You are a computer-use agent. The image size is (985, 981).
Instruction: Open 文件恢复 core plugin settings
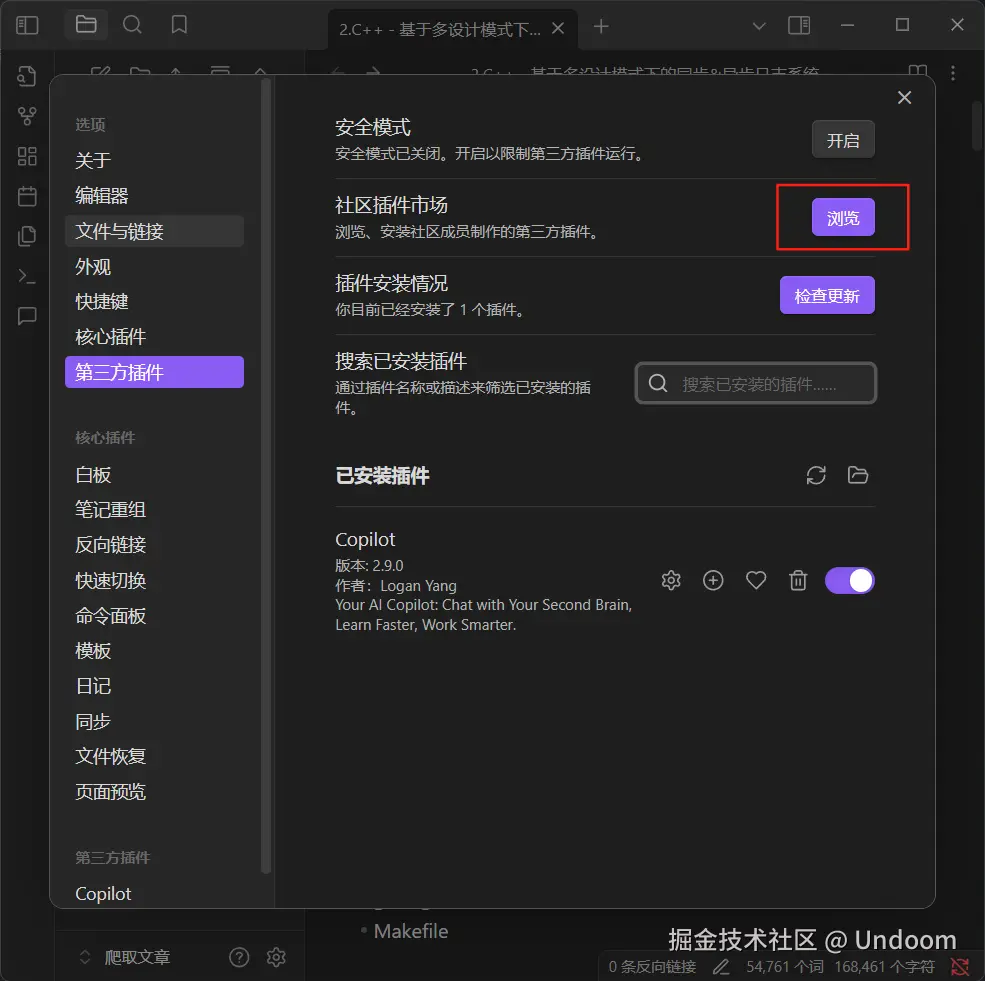point(155,756)
